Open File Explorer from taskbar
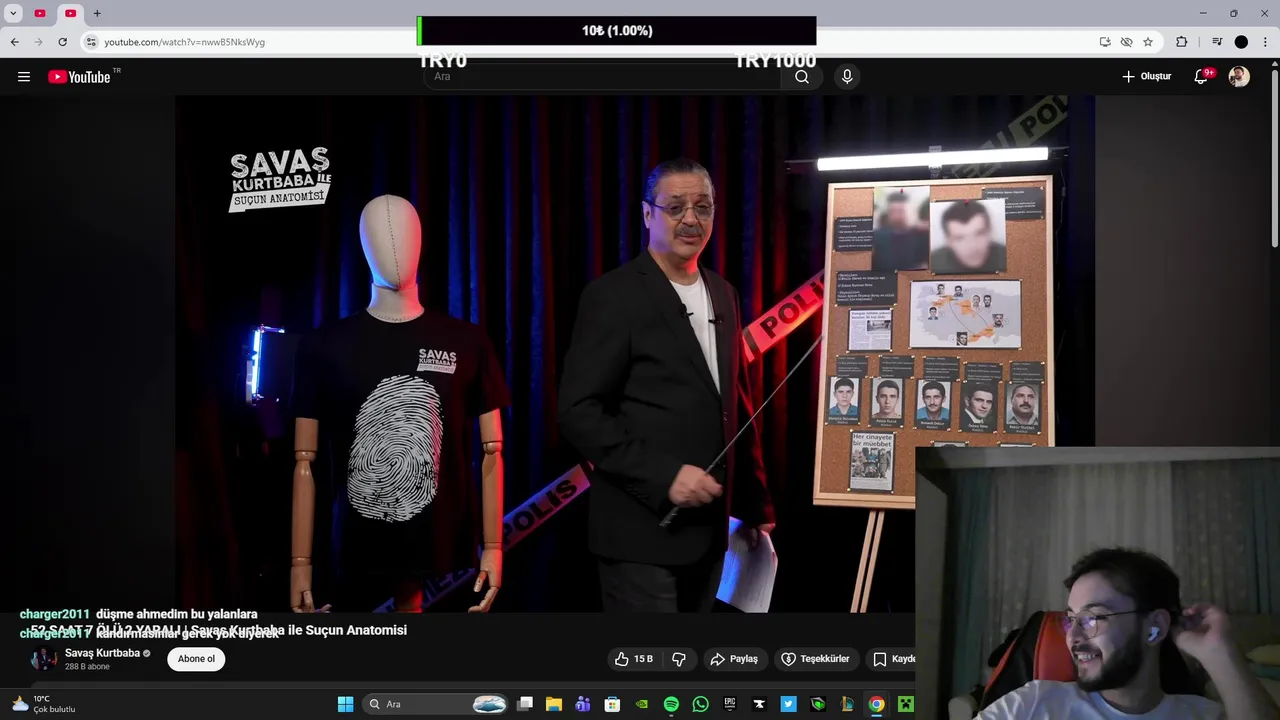Screen dimensions: 1280x720 [x=554, y=704]
